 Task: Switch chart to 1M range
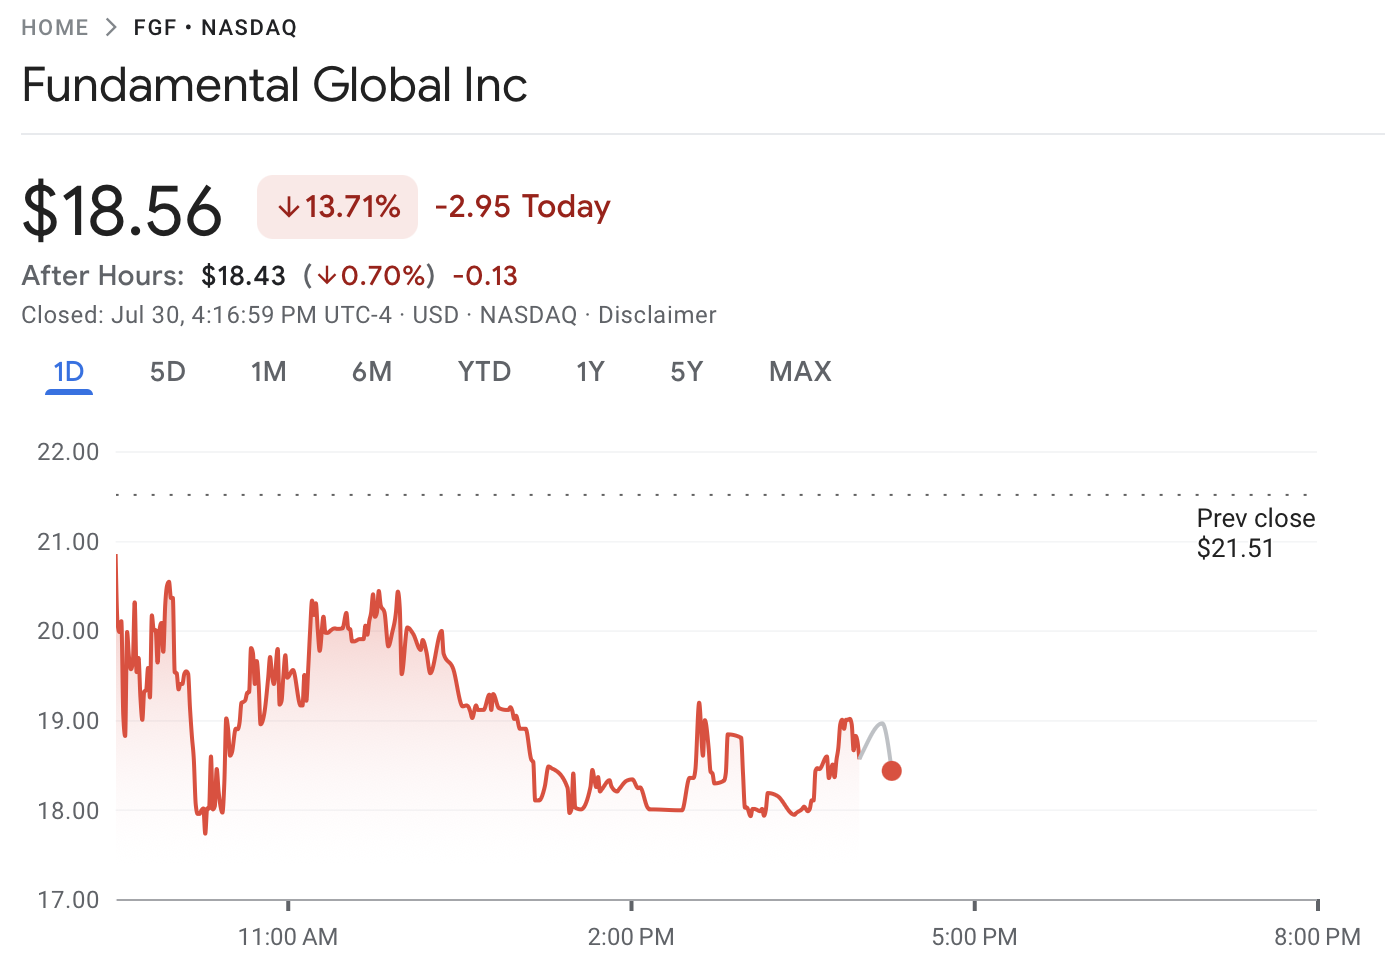pyautogui.click(x=268, y=372)
